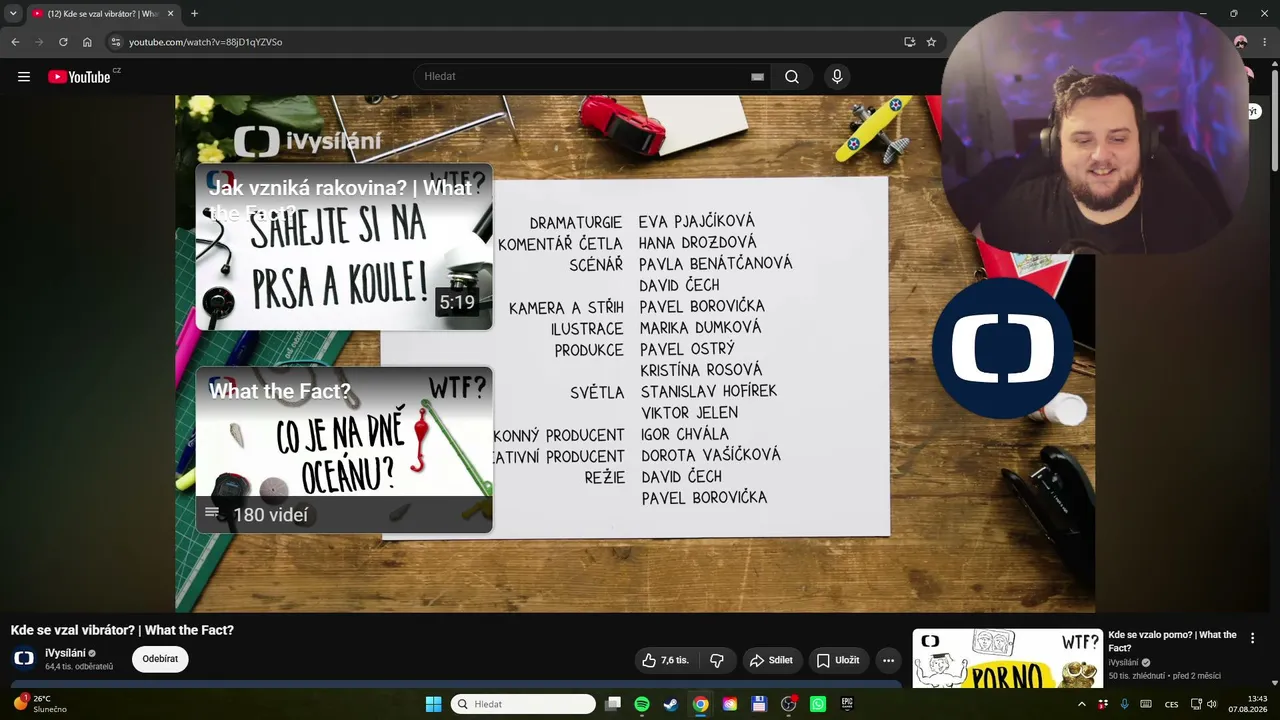
Task: Bookmark this page with the star
Action: (931, 42)
